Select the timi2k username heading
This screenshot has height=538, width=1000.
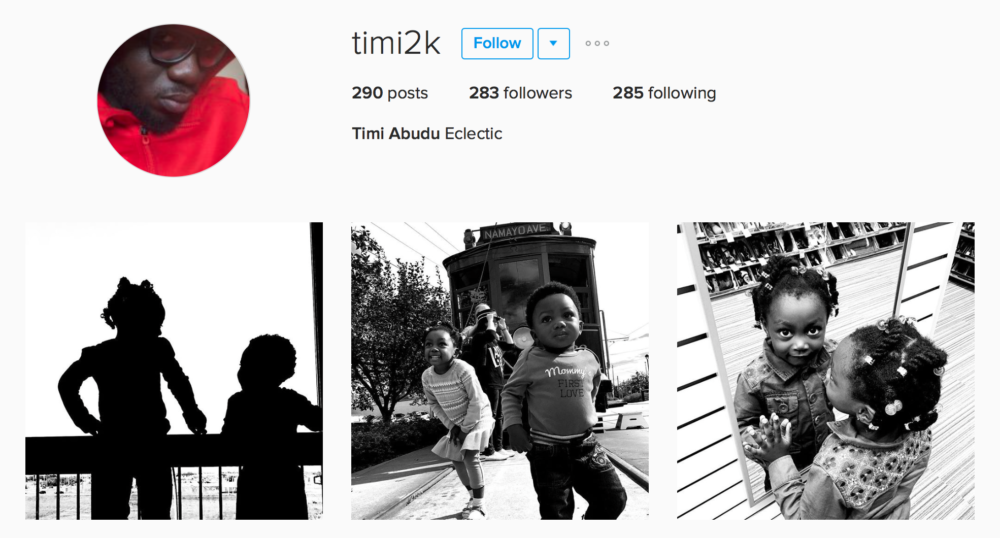click(396, 43)
